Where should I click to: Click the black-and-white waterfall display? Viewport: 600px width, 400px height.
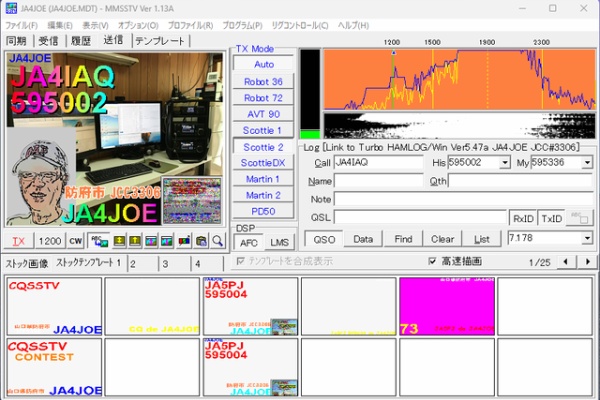(x=460, y=126)
